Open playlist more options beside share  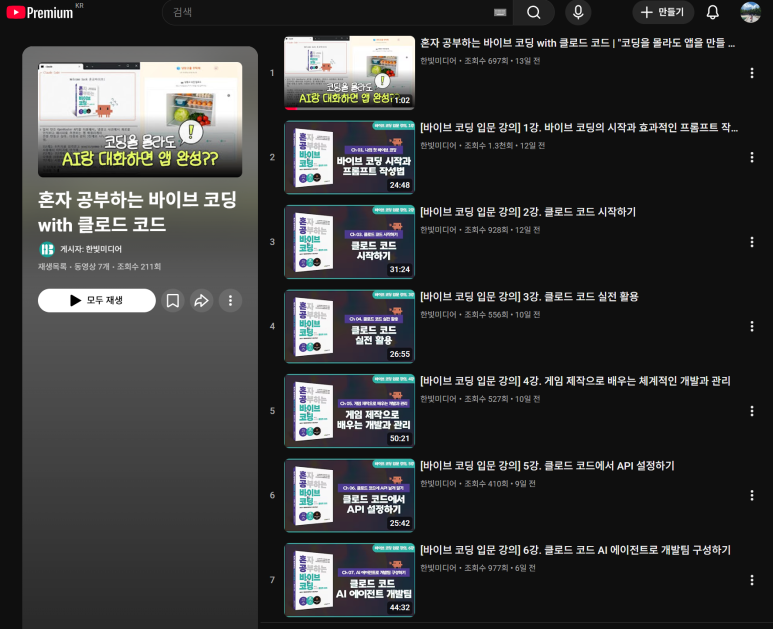click(230, 300)
